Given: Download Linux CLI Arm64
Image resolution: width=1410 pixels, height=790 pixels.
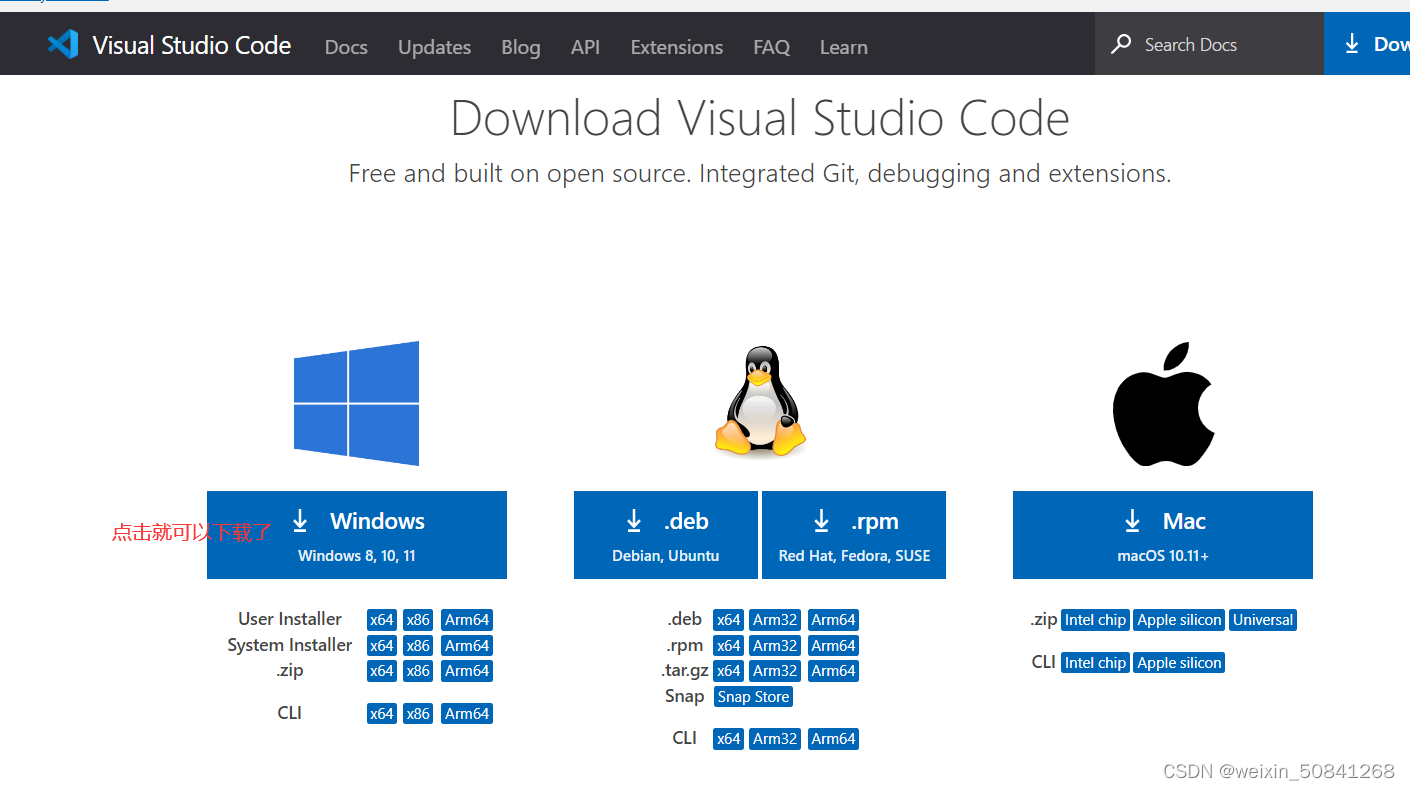Looking at the screenshot, I should [833, 739].
